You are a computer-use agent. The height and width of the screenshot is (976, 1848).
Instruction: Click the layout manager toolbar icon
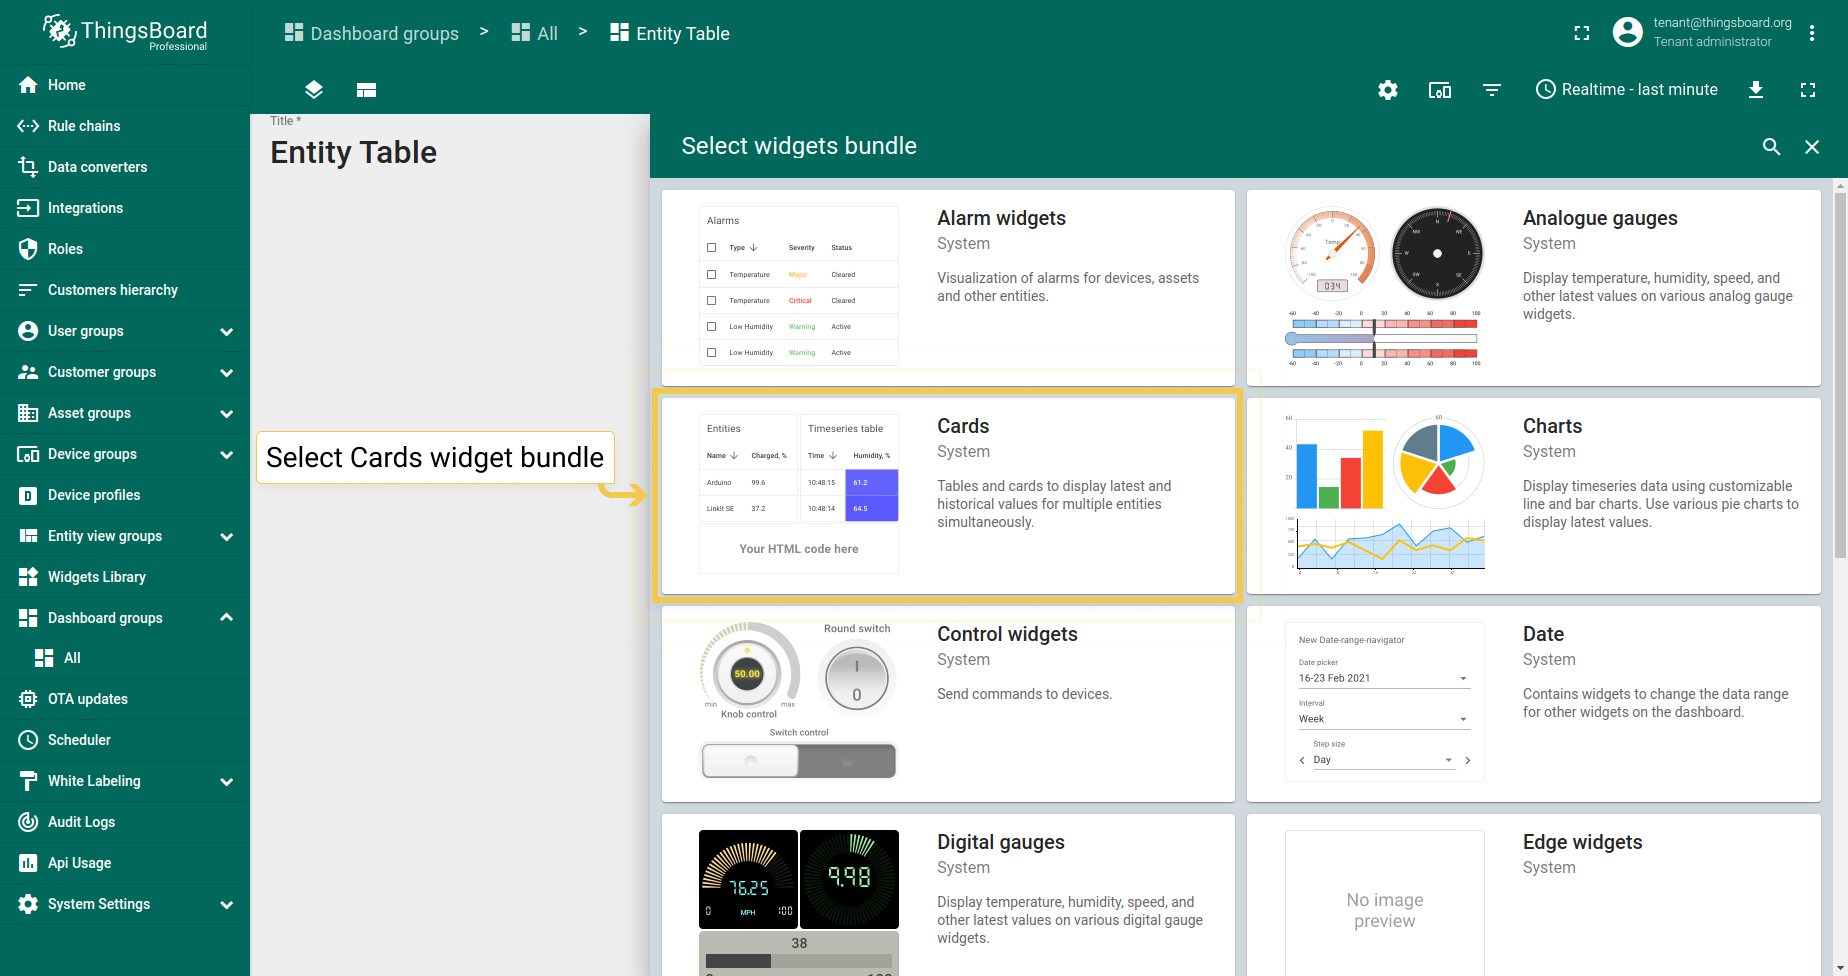point(366,90)
